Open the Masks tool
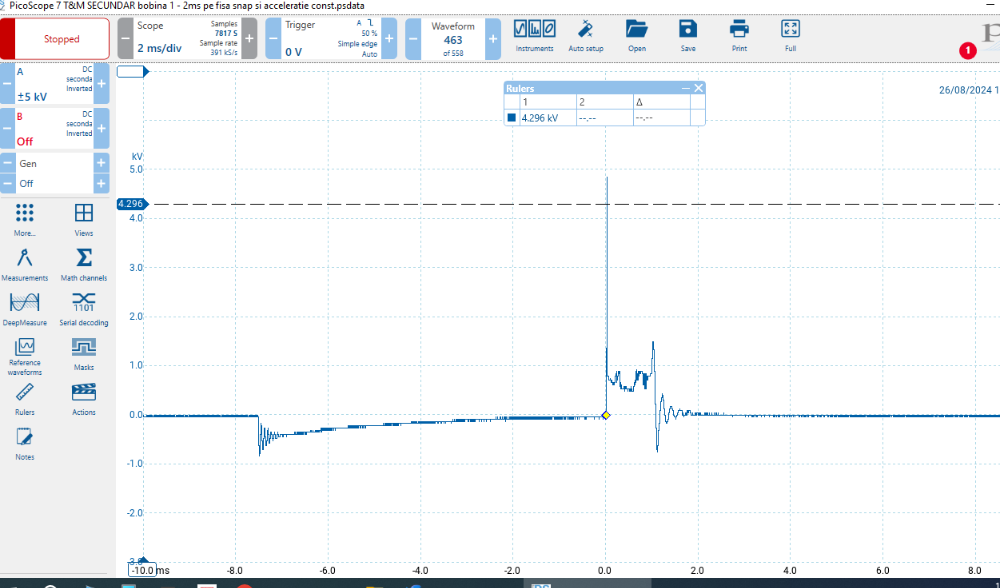The width and height of the screenshot is (1000, 588). (x=84, y=353)
